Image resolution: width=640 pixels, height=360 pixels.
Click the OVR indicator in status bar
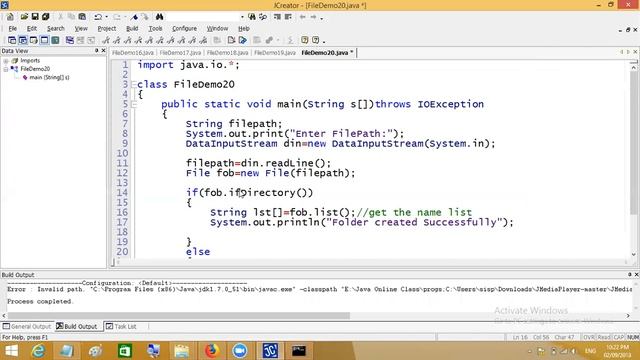[589, 337]
